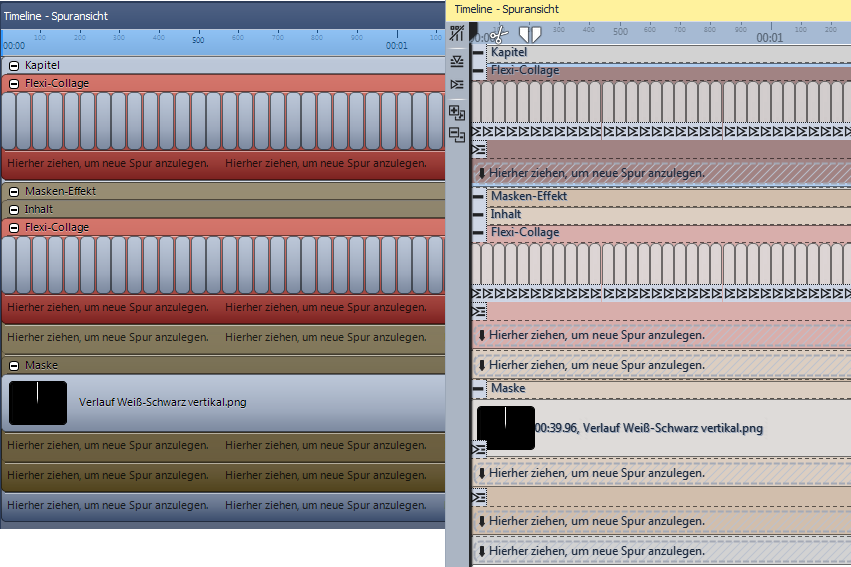
Task: Click the playhead marker on right timeline ruler
Action: (530, 35)
